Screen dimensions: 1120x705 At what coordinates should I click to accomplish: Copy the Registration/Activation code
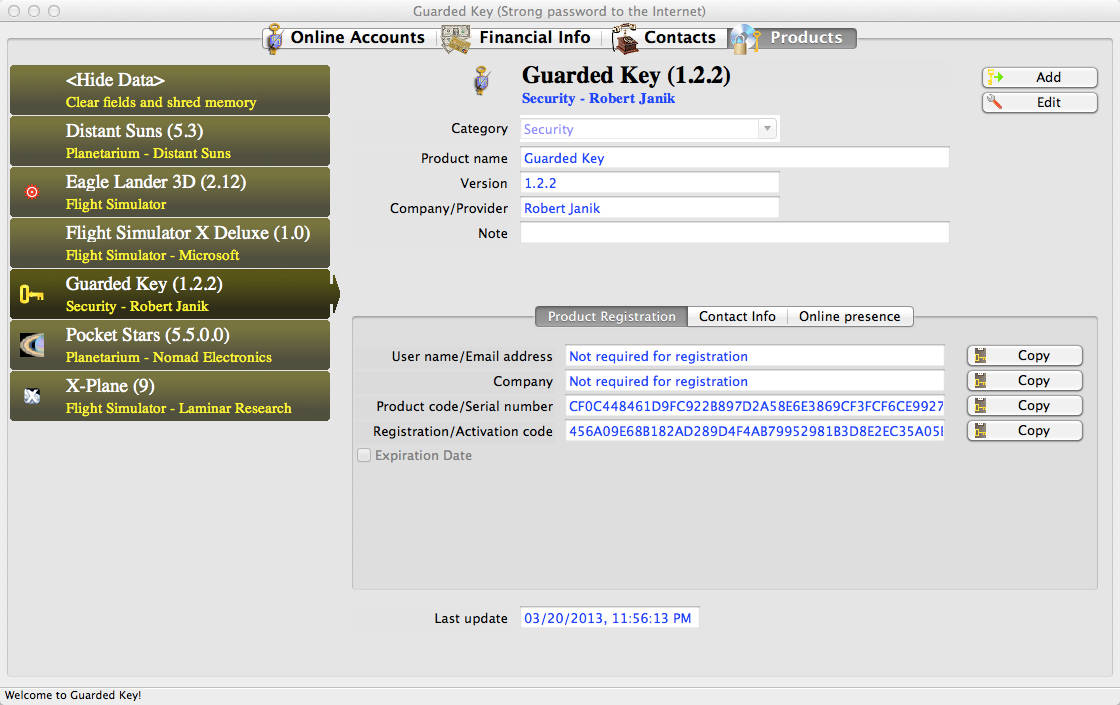point(1024,431)
